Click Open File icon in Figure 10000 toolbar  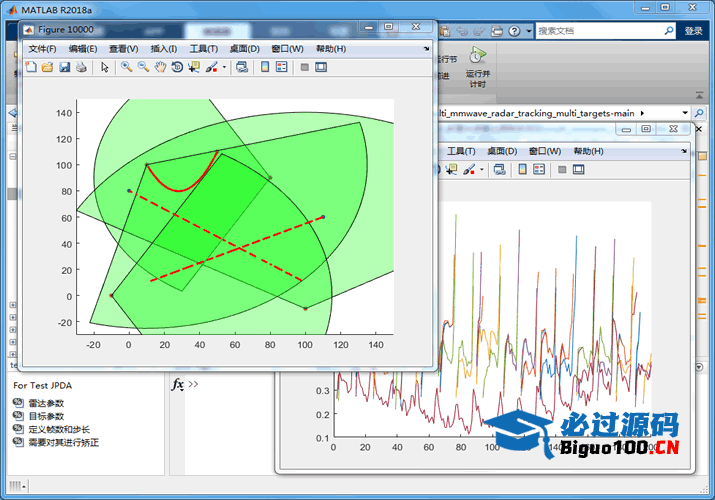[47, 67]
